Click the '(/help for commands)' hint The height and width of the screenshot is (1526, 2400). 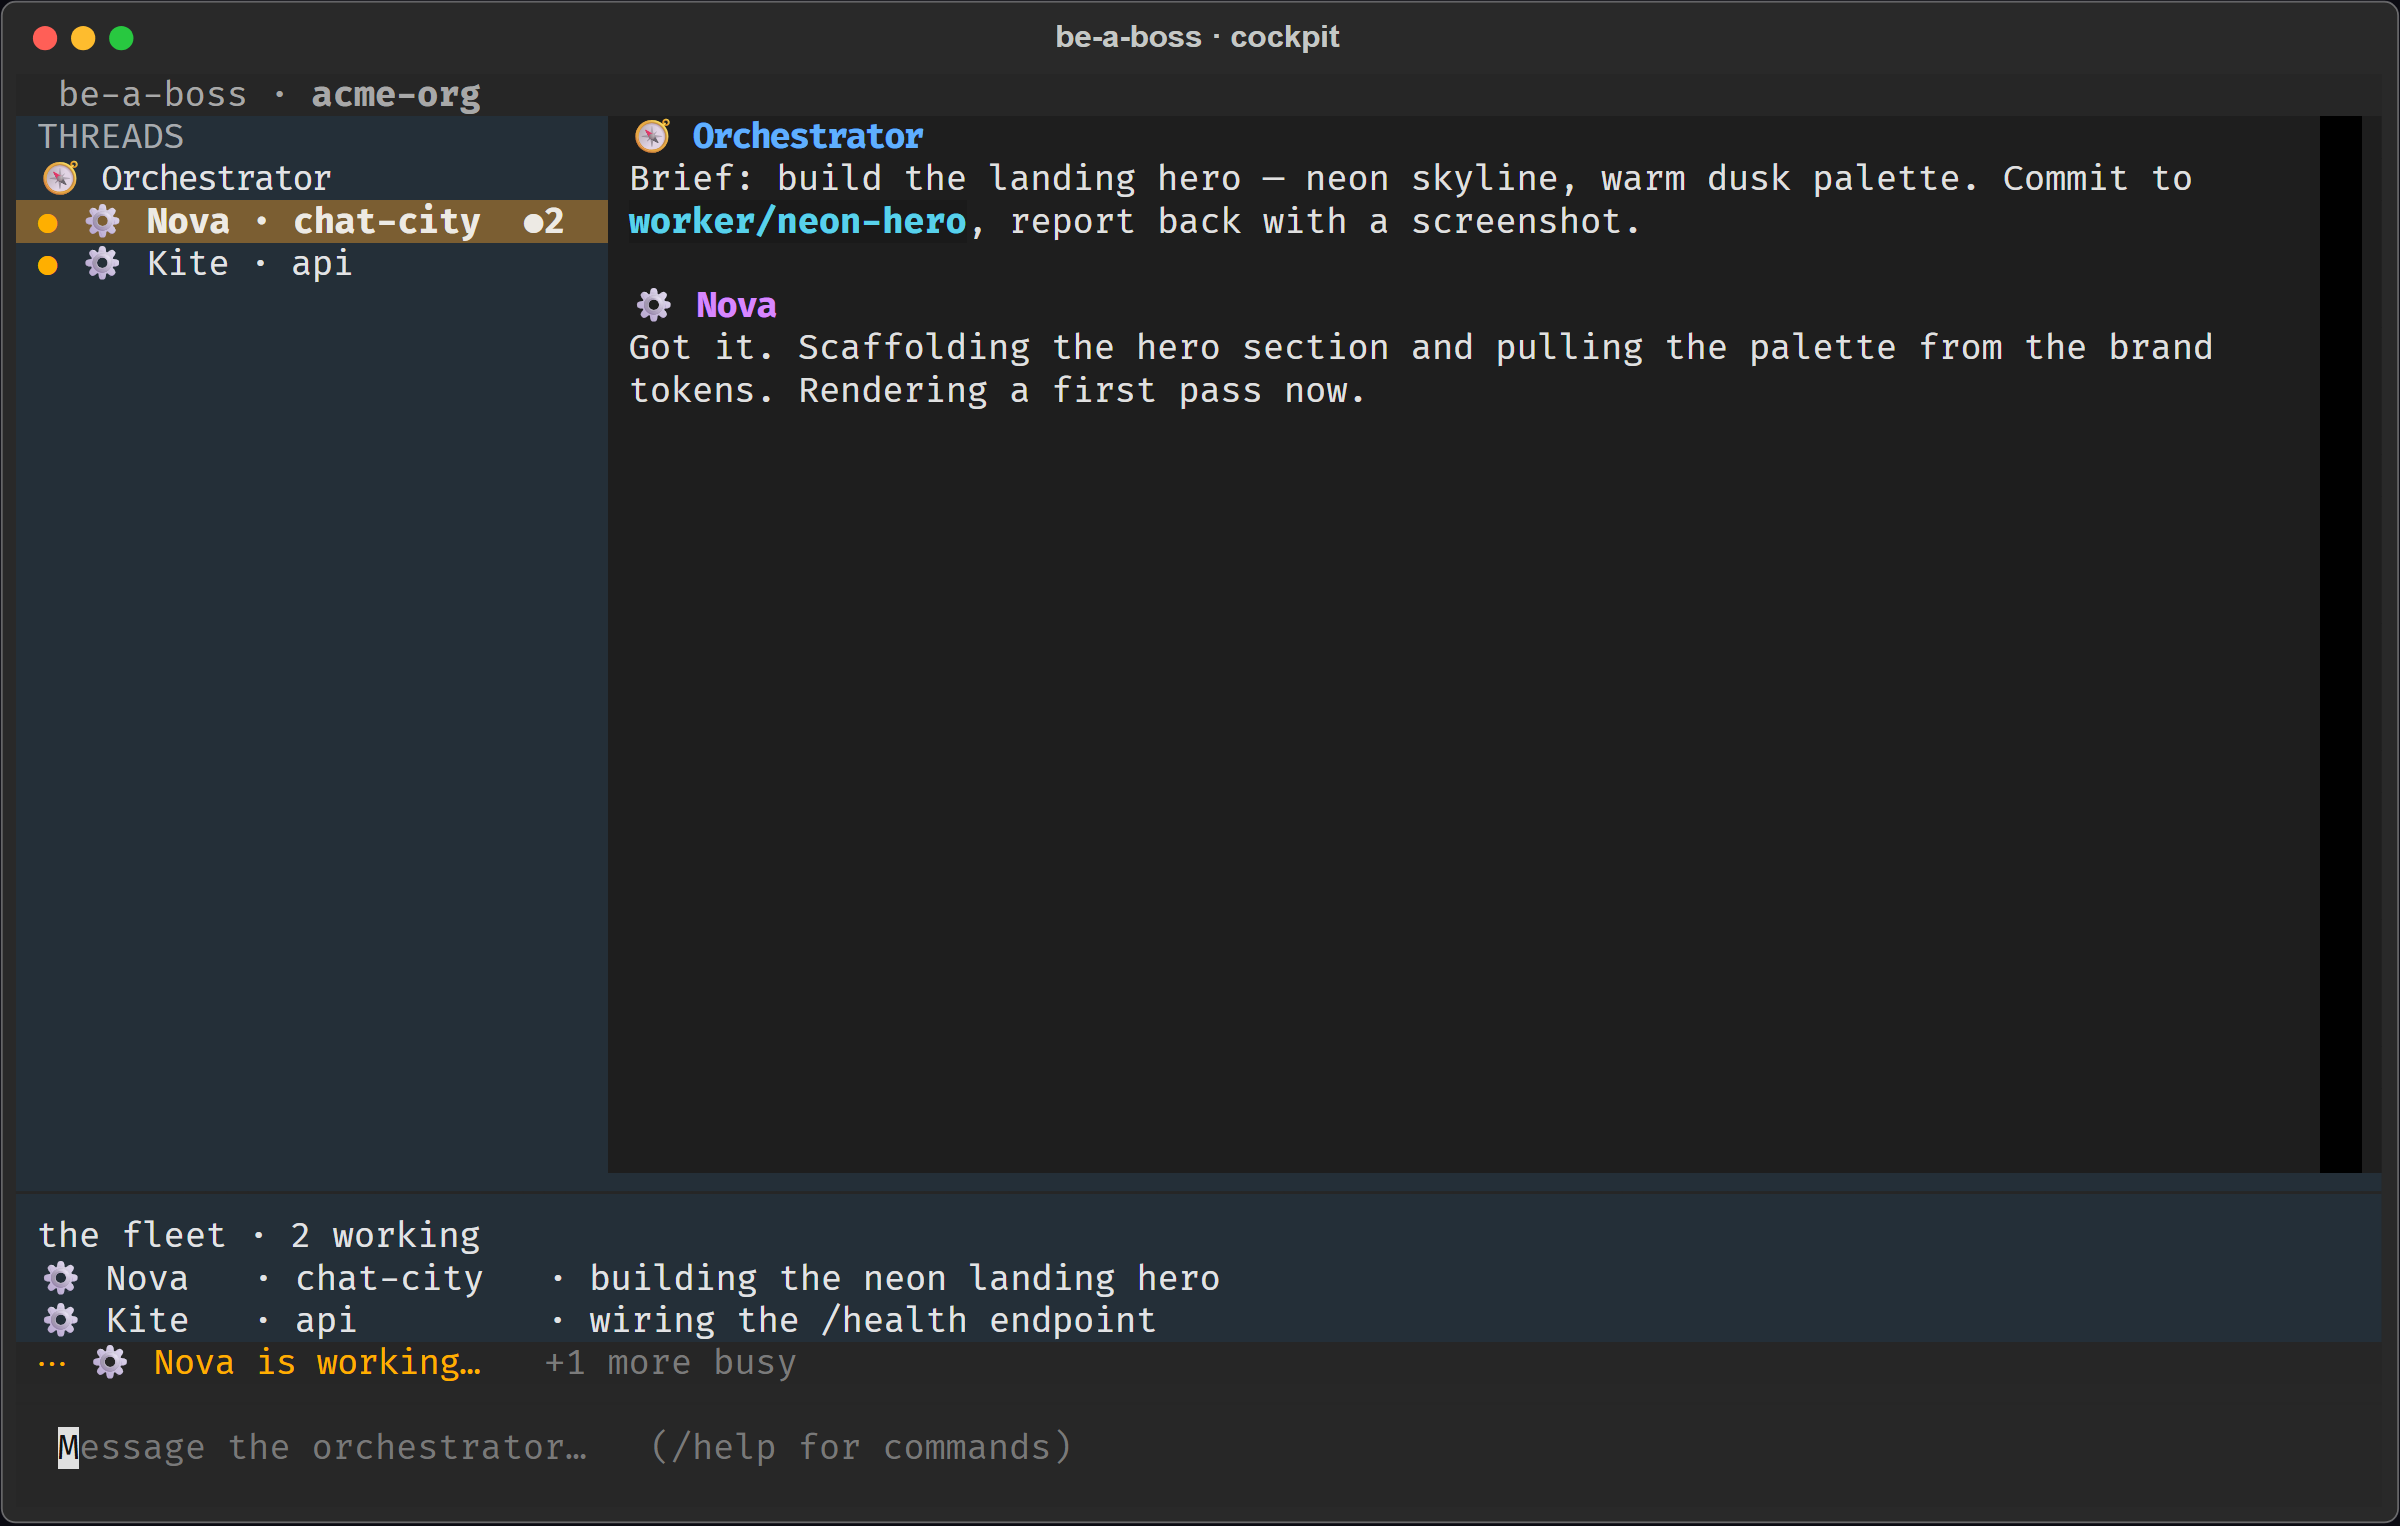pos(861,1447)
